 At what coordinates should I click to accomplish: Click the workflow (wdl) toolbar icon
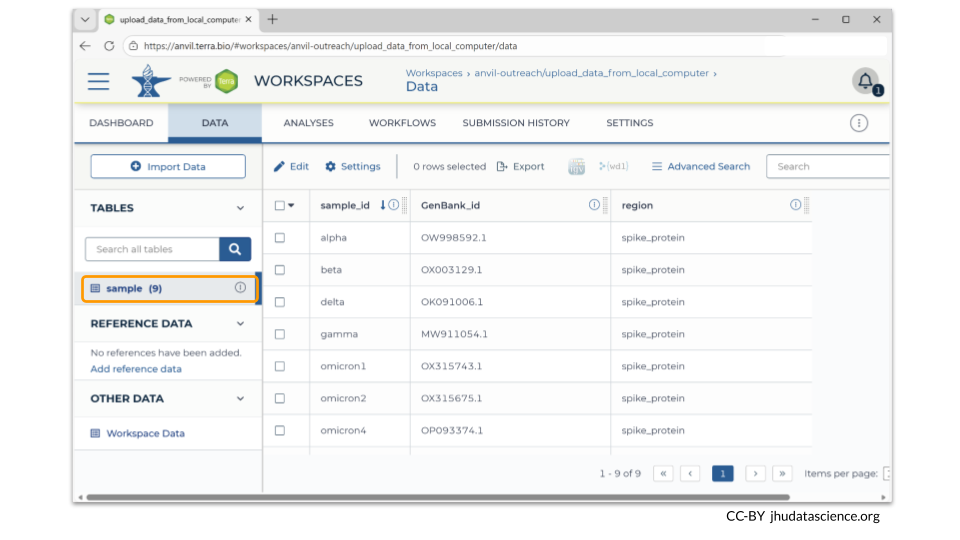613,167
